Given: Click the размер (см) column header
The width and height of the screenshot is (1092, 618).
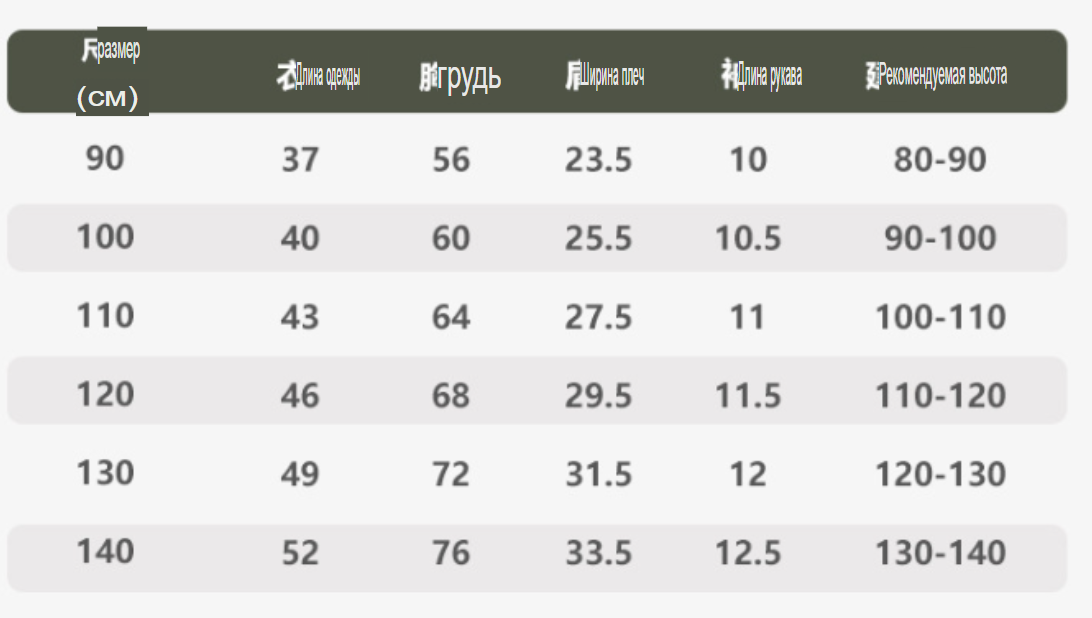Looking at the screenshot, I should point(110,72).
